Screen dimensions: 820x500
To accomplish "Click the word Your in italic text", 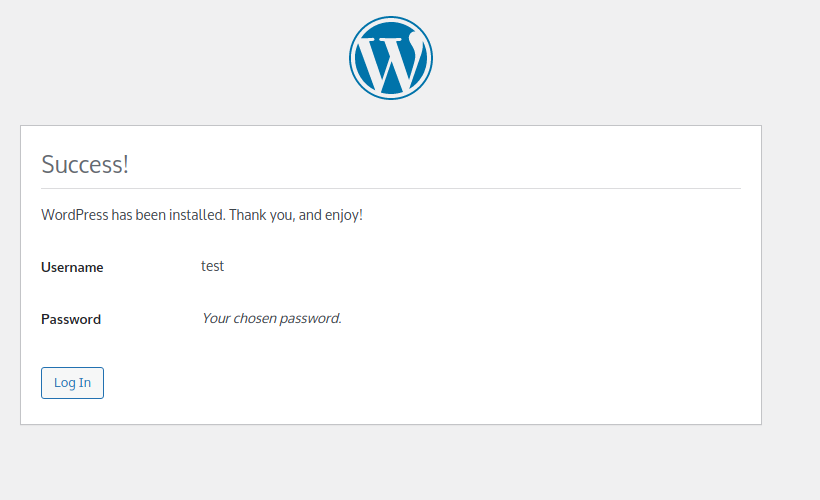I will (x=216, y=319).
